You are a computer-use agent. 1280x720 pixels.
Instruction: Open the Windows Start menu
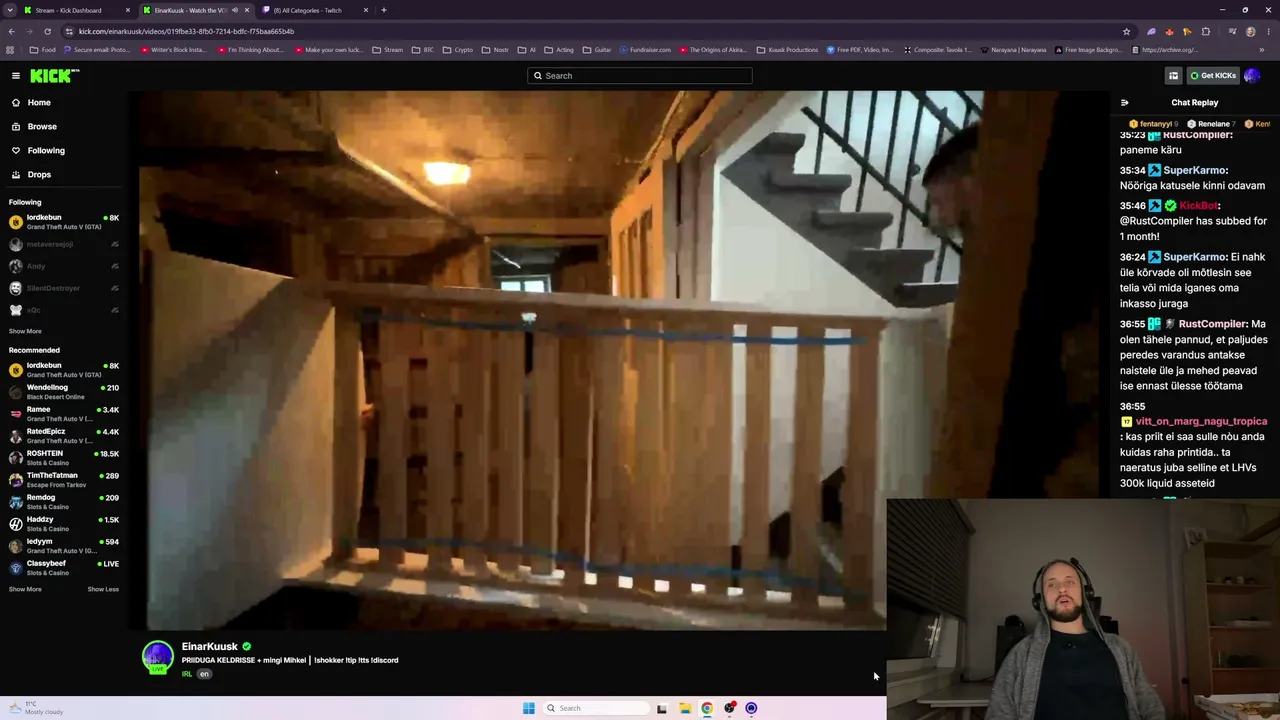529,708
